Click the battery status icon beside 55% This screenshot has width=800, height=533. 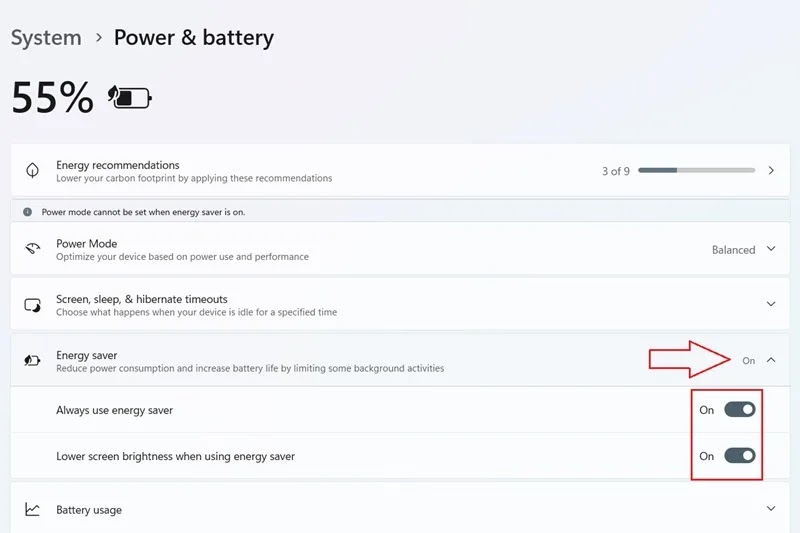[130, 98]
